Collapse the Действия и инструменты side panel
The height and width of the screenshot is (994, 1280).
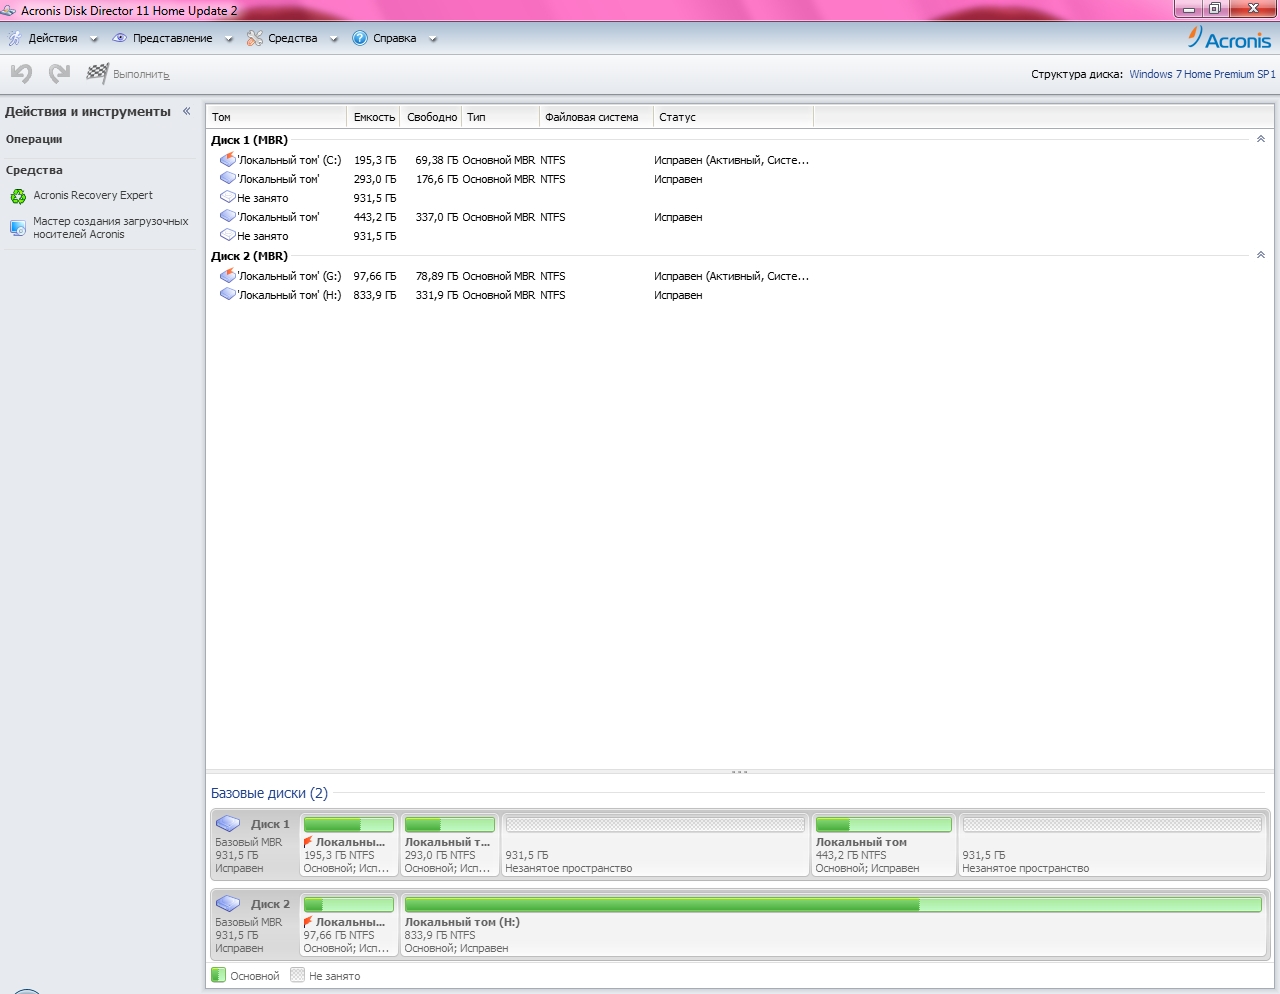(x=186, y=111)
